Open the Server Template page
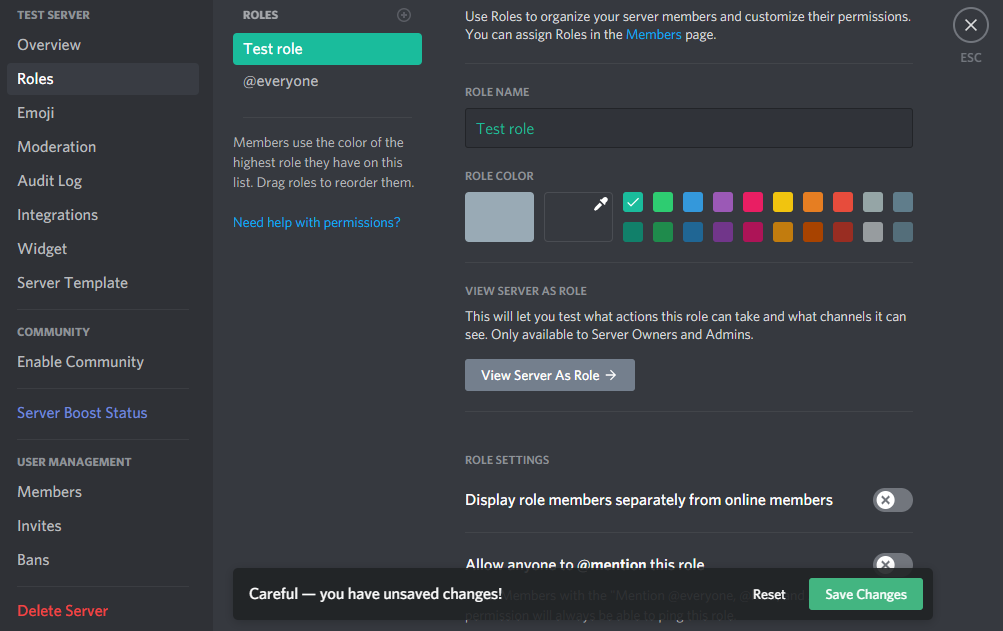1003x631 pixels. 103,282
